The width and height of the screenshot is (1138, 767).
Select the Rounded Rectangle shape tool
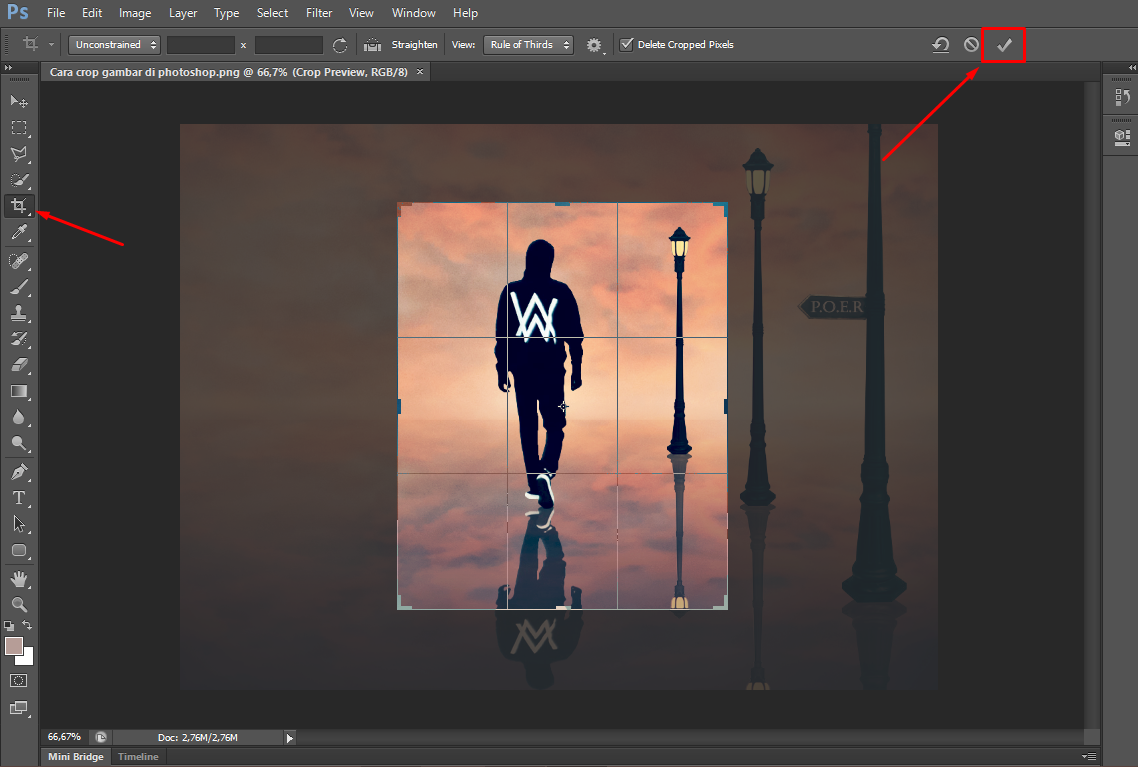[19, 550]
